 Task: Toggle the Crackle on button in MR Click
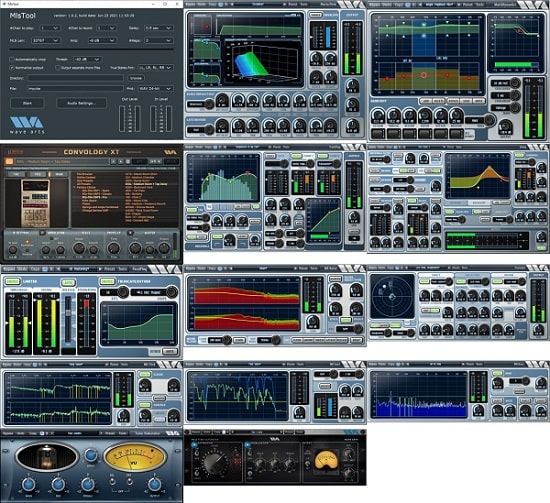(145, 405)
